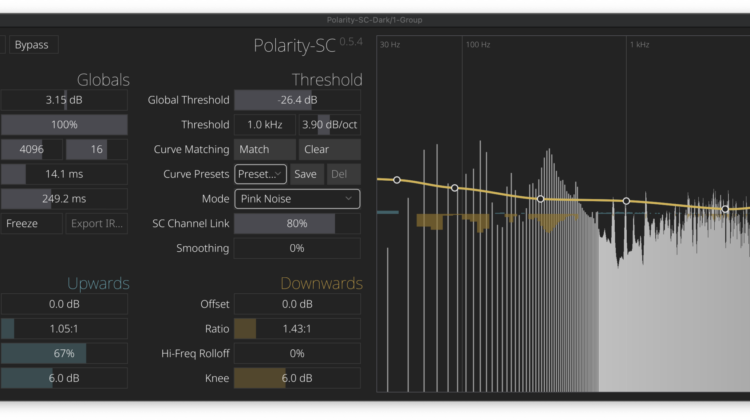750x420 pixels.
Task: Click the 100 Hz frequency label
Action: coord(478,44)
